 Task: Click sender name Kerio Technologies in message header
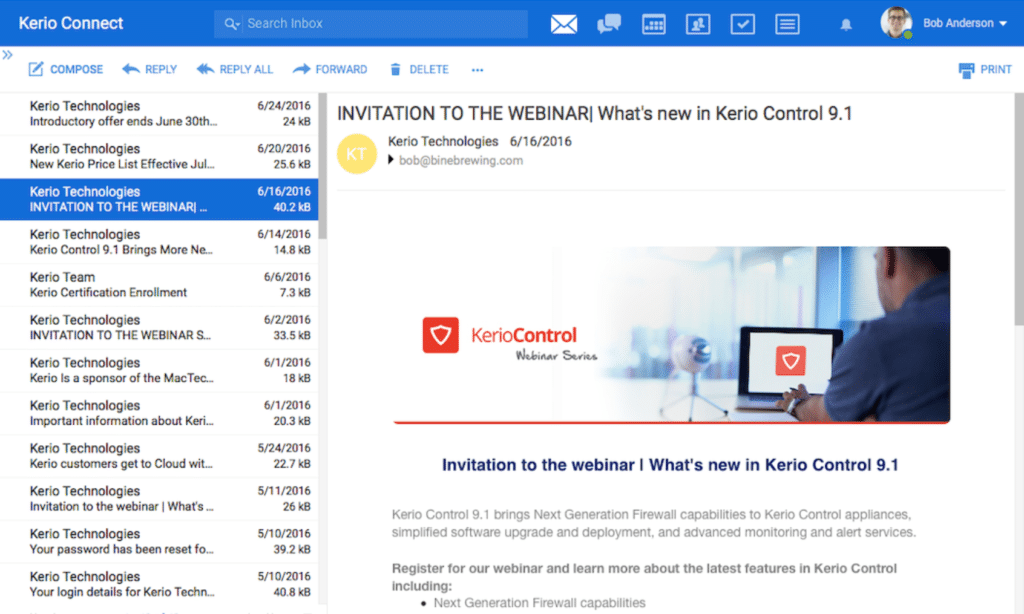[x=443, y=142]
